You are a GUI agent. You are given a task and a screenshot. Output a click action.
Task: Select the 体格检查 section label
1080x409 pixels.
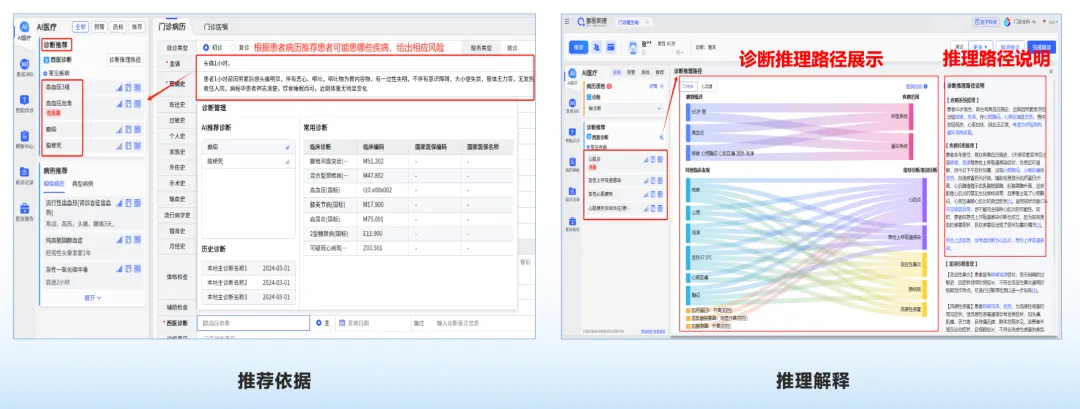point(177,277)
